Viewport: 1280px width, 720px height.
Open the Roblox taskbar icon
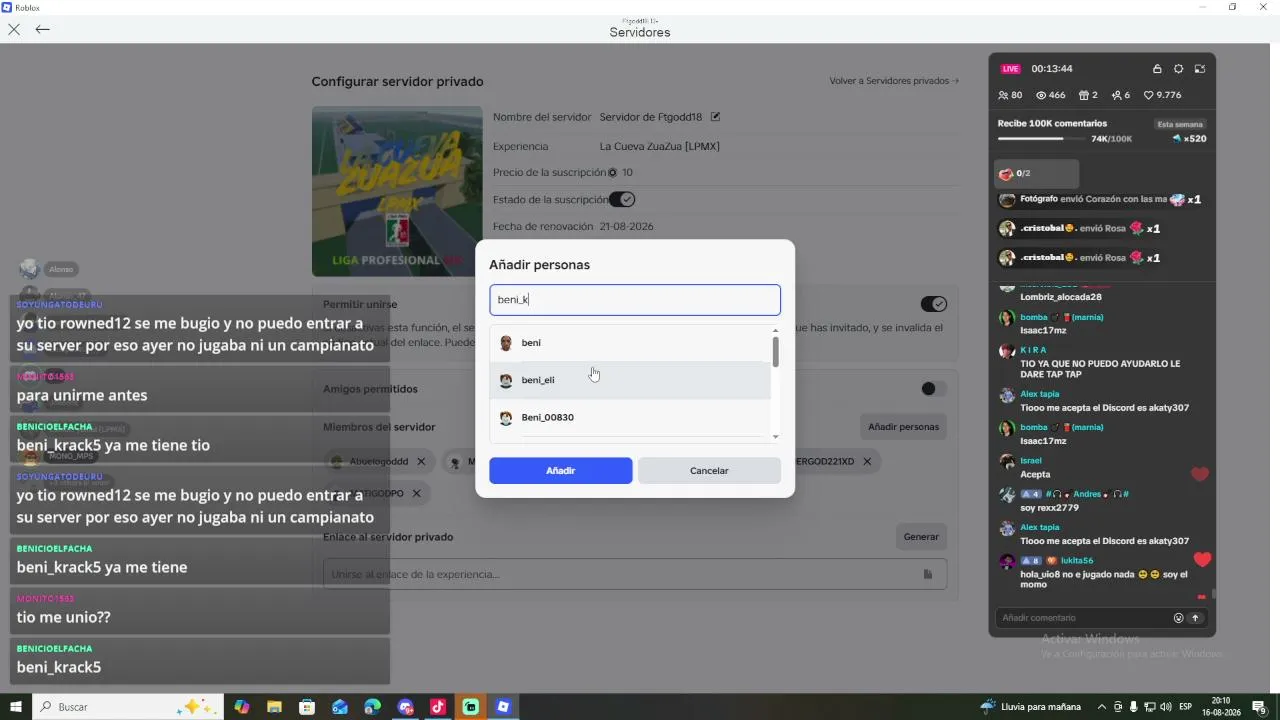(x=503, y=707)
